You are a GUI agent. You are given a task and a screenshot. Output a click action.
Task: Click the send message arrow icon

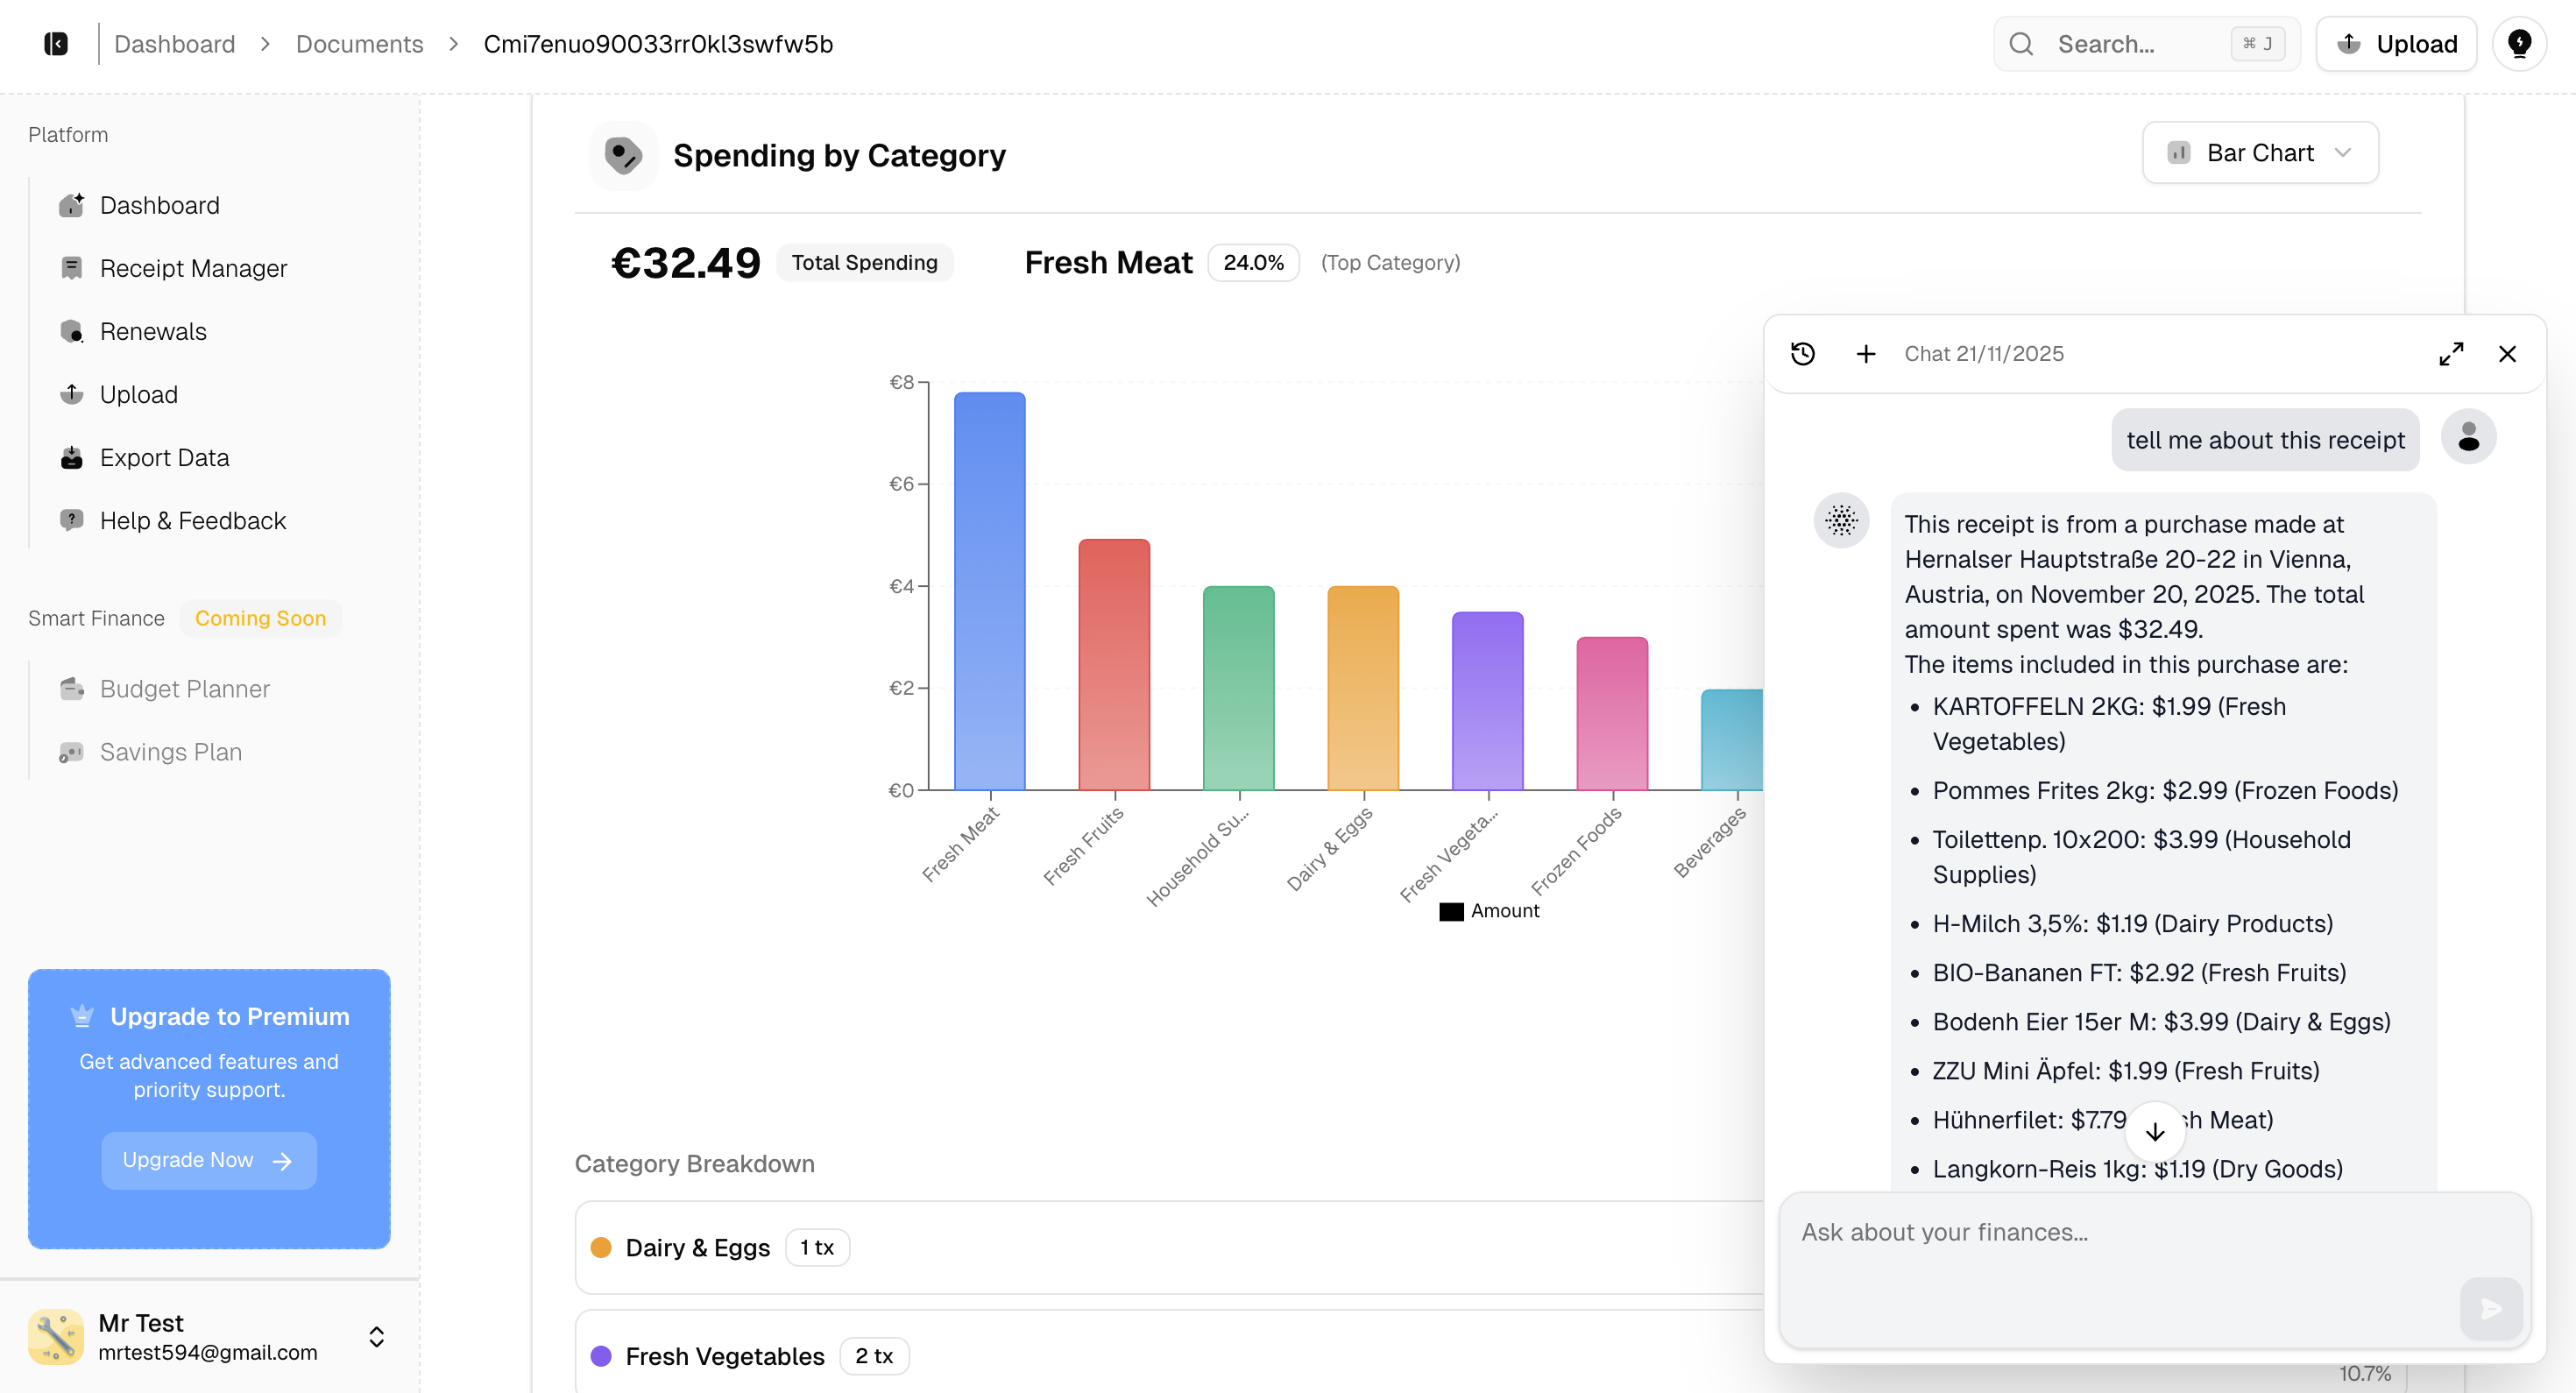click(x=2491, y=1308)
